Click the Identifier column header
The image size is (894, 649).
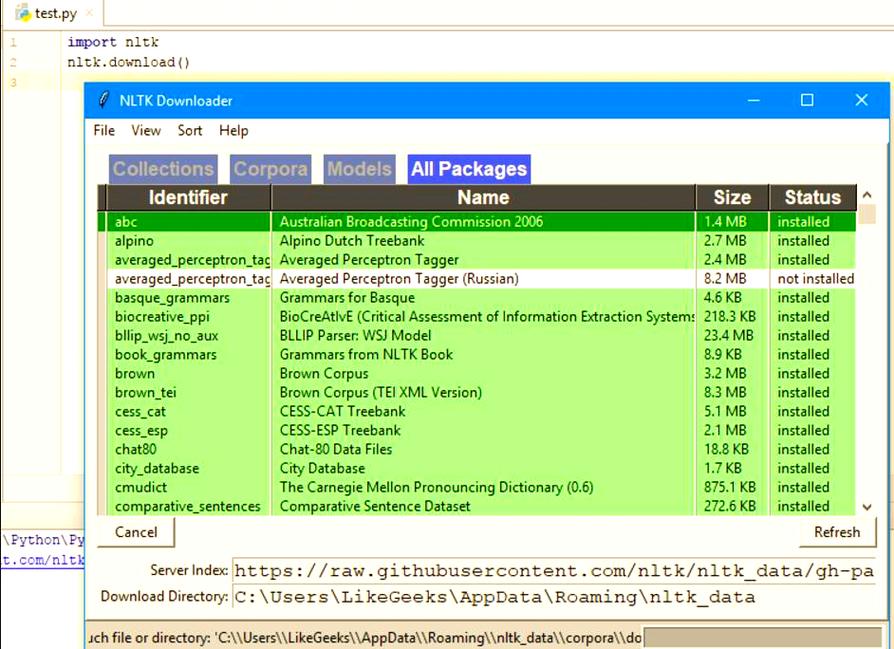point(188,197)
